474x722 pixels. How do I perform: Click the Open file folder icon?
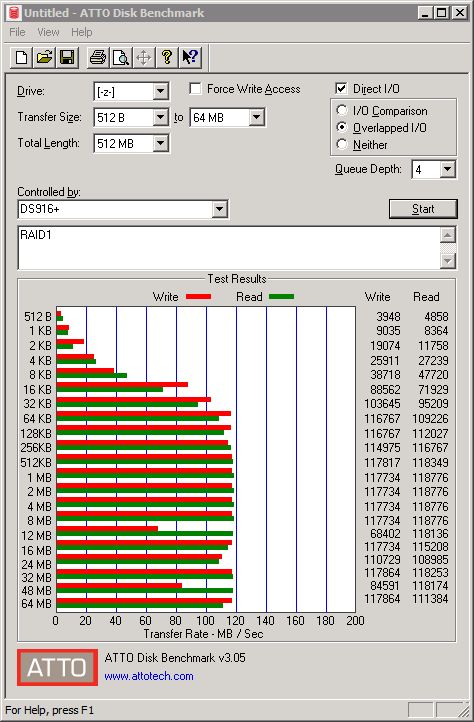tap(44, 58)
